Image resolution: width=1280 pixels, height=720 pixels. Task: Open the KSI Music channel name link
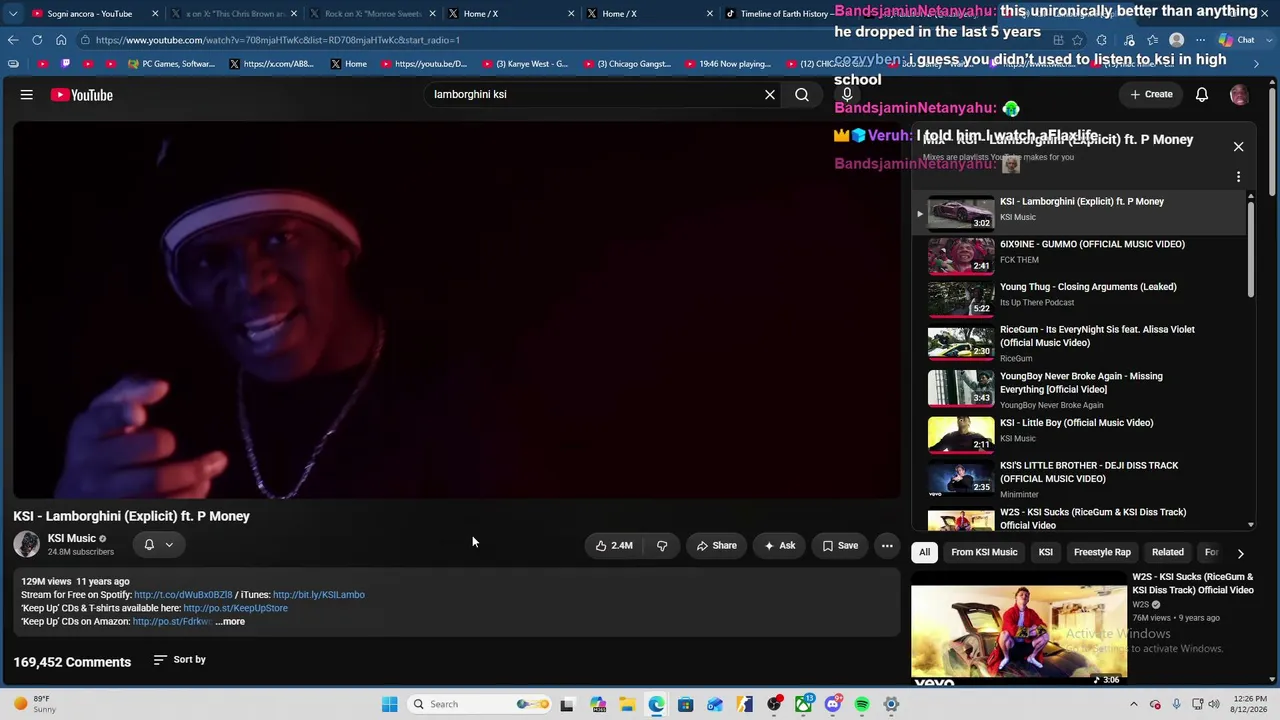pos(72,538)
